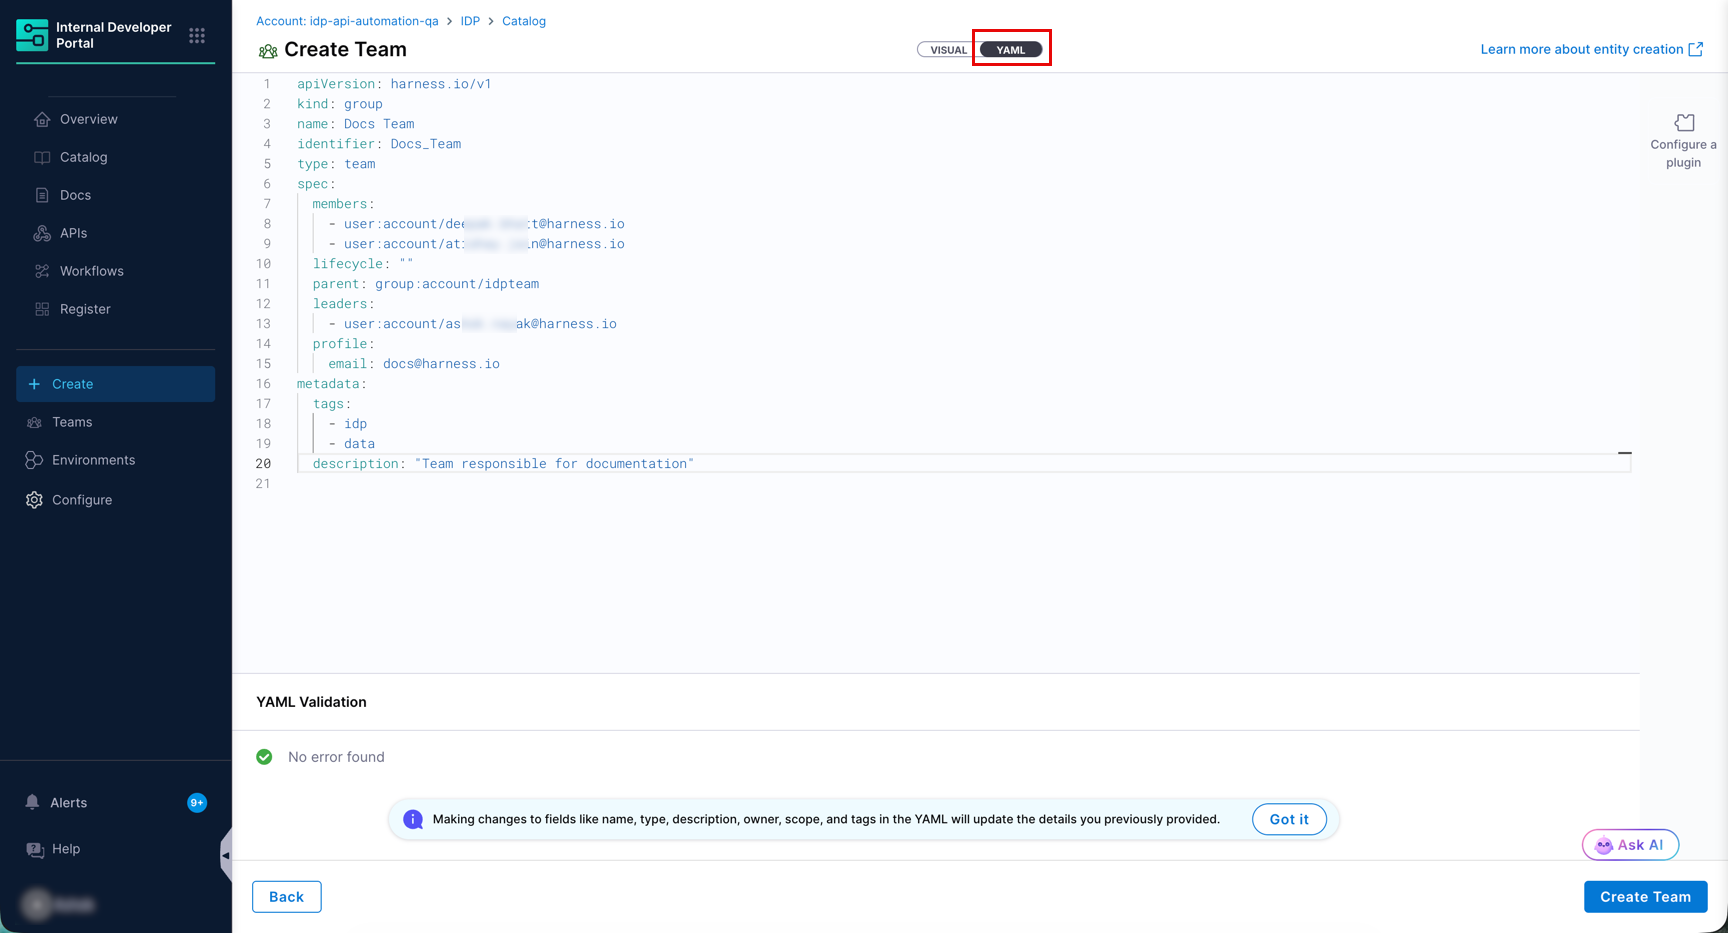Open the Account idp-api-automation-qa breadcrumb
This screenshot has height=933, width=1728.
tap(347, 21)
